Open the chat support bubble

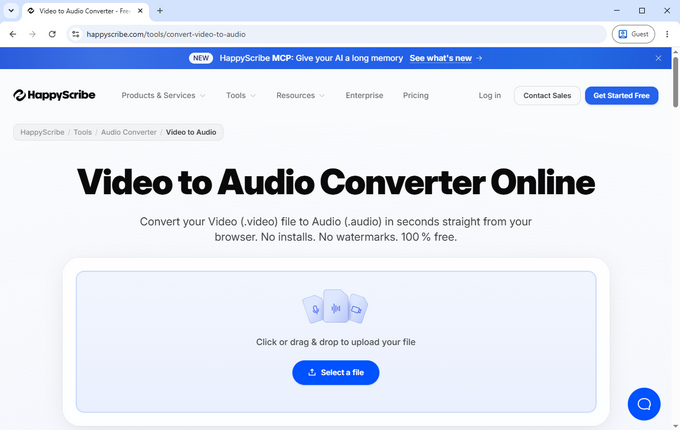[x=644, y=404]
